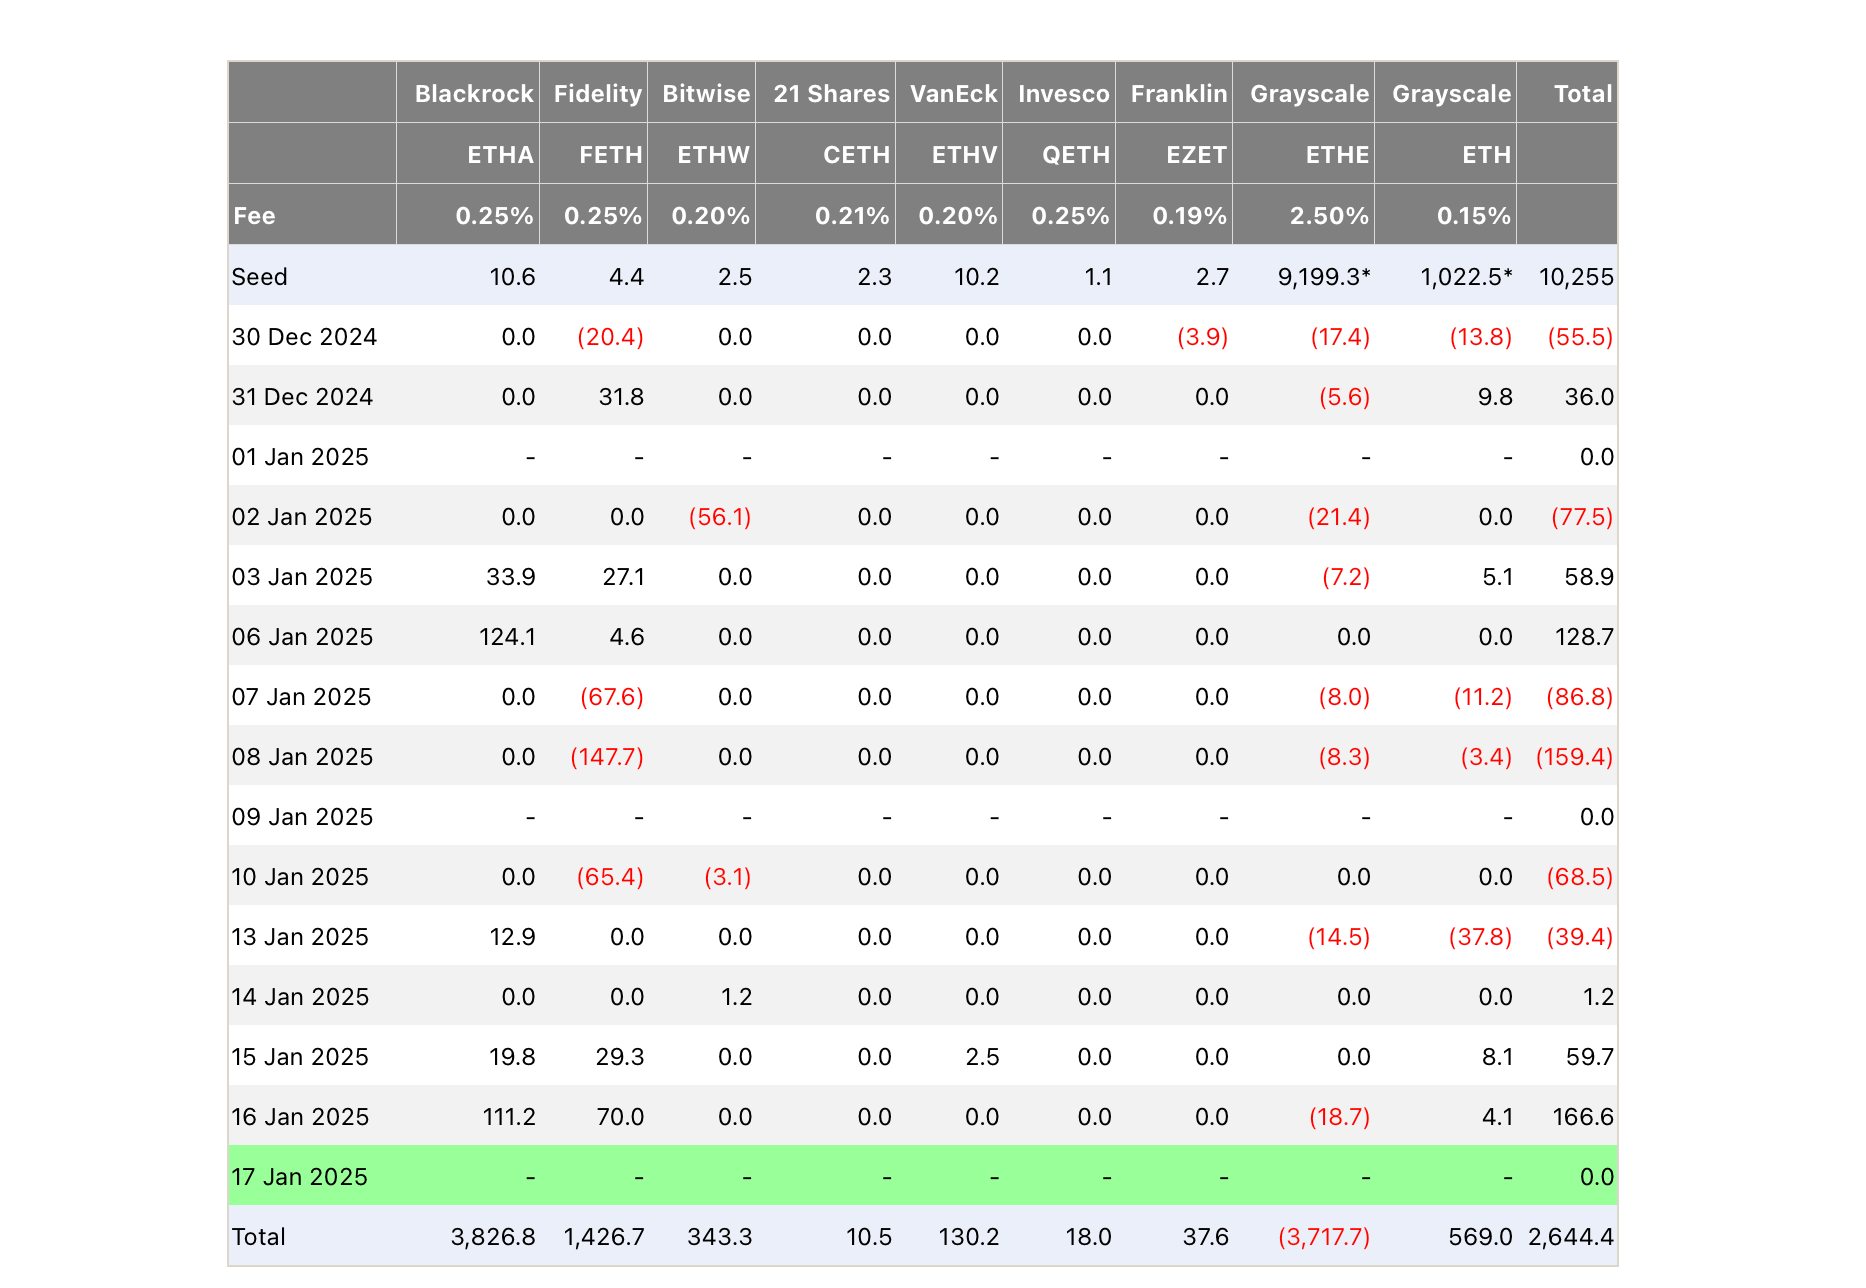The width and height of the screenshot is (1866, 1288).
Task: Select the 0.15% fee value
Action: pos(1474,216)
